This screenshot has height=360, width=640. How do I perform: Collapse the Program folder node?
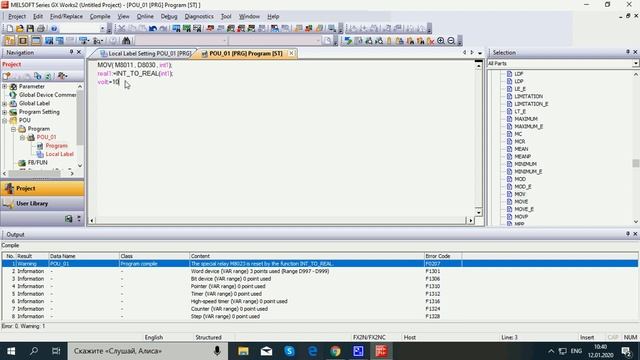pyautogui.click(x=13, y=129)
